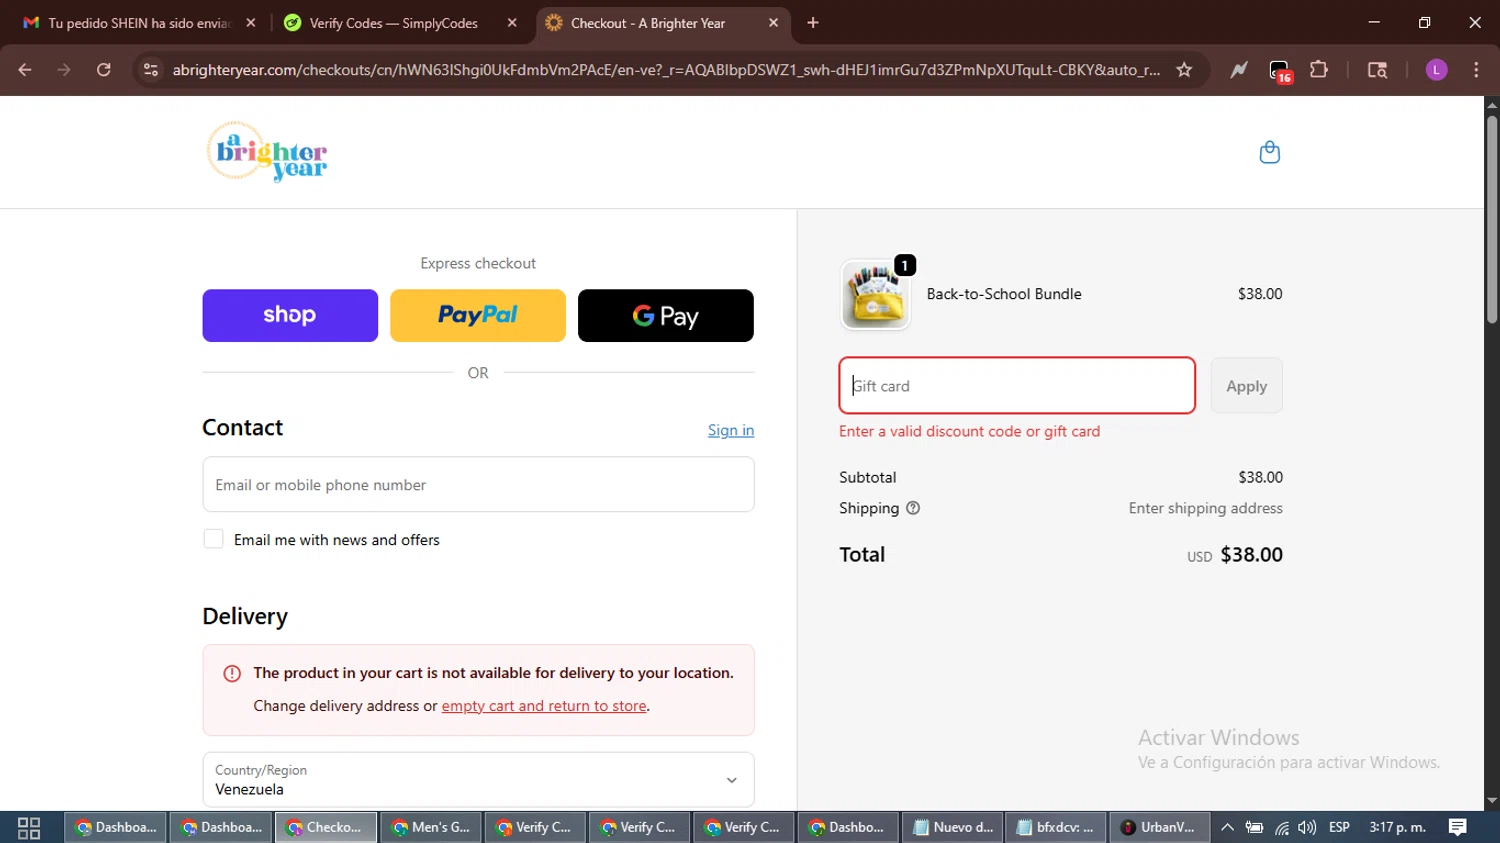Pay with the PayPal express button
Image resolution: width=1500 pixels, height=843 pixels.
pyautogui.click(x=478, y=315)
